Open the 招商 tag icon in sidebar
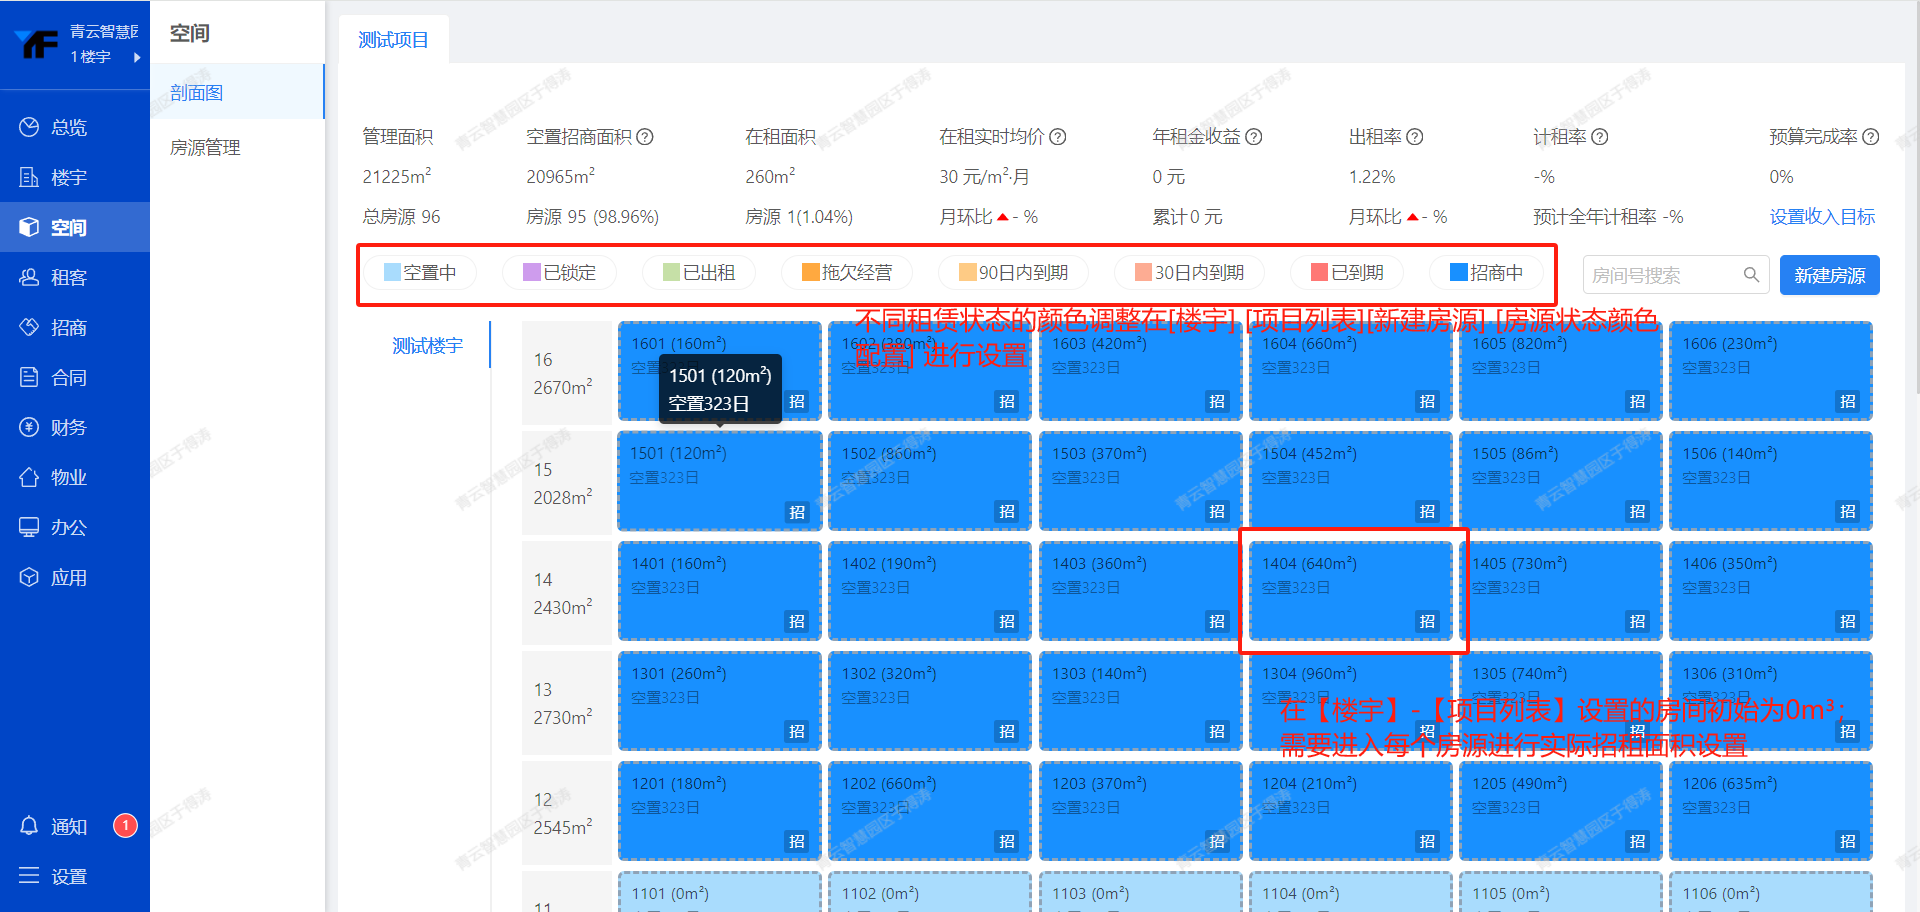The width and height of the screenshot is (1920, 912). point(29,327)
